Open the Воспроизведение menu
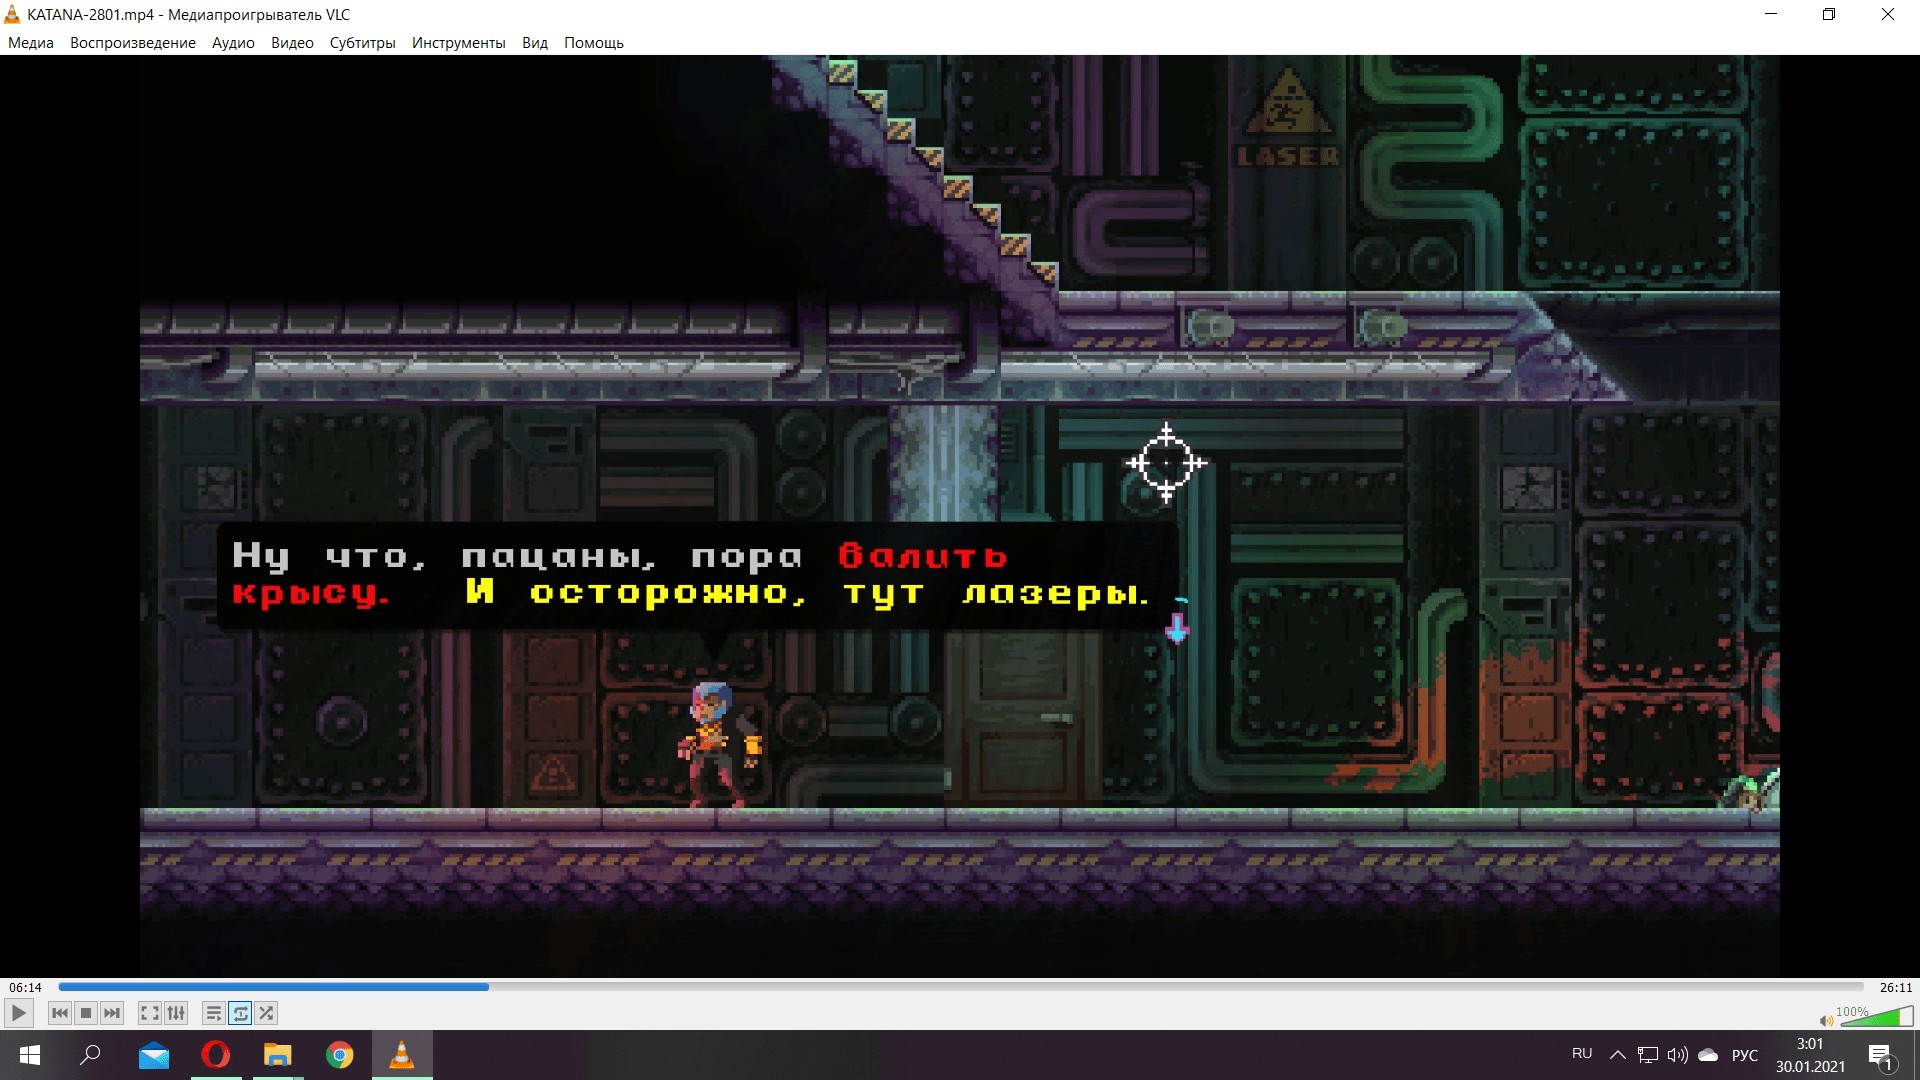Image resolution: width=1920 pixels, height=1080 pixels. tap(133, 42)
